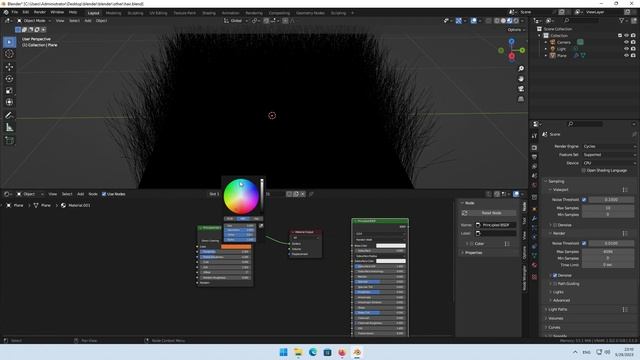The image size is (640, 360).
Task: Open the Tool properties tab icon
Action: [534, 136]
